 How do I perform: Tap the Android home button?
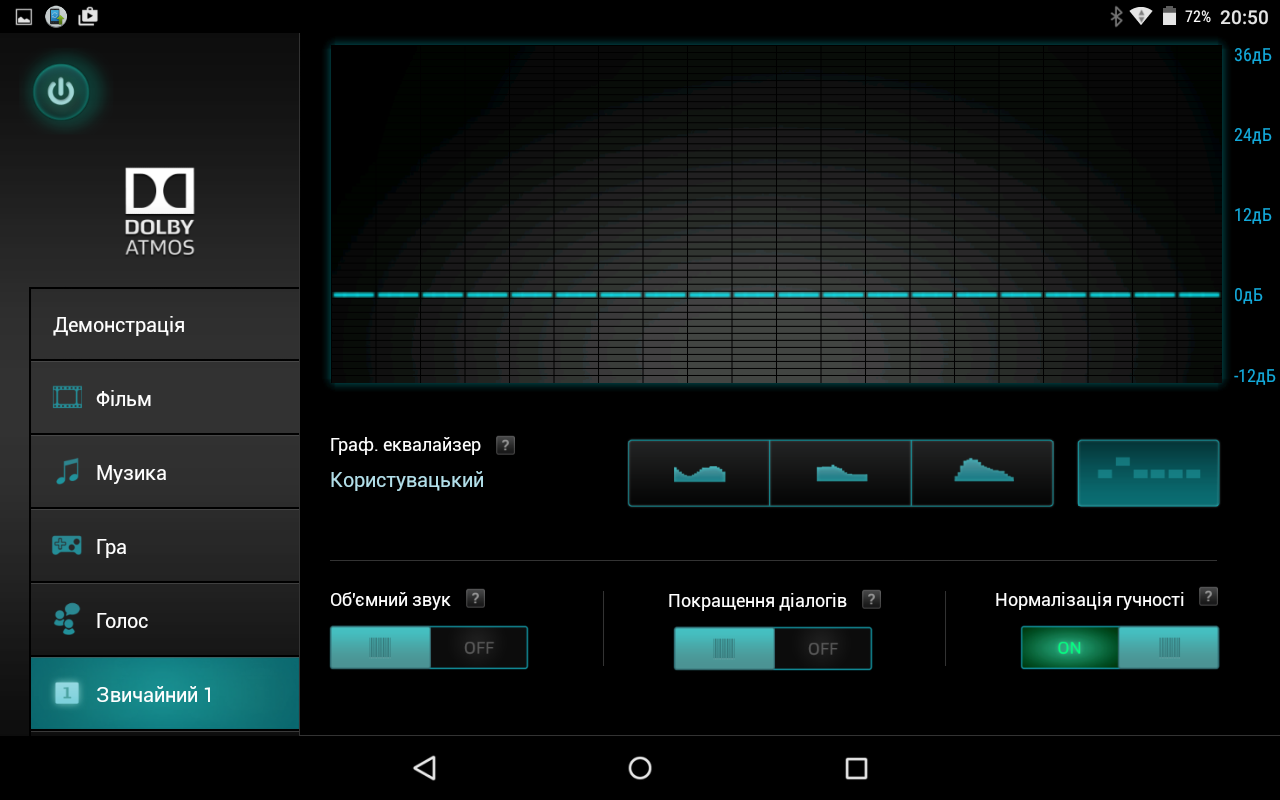pos(640,768)
